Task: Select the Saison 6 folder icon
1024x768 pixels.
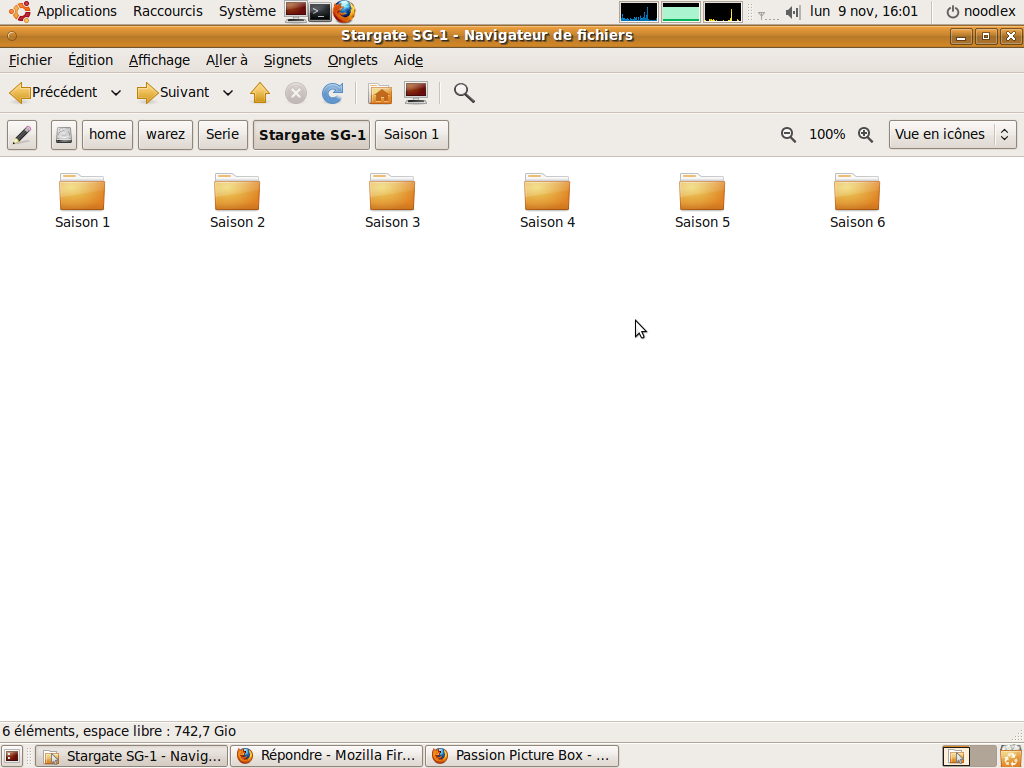Action: [857, 192]
